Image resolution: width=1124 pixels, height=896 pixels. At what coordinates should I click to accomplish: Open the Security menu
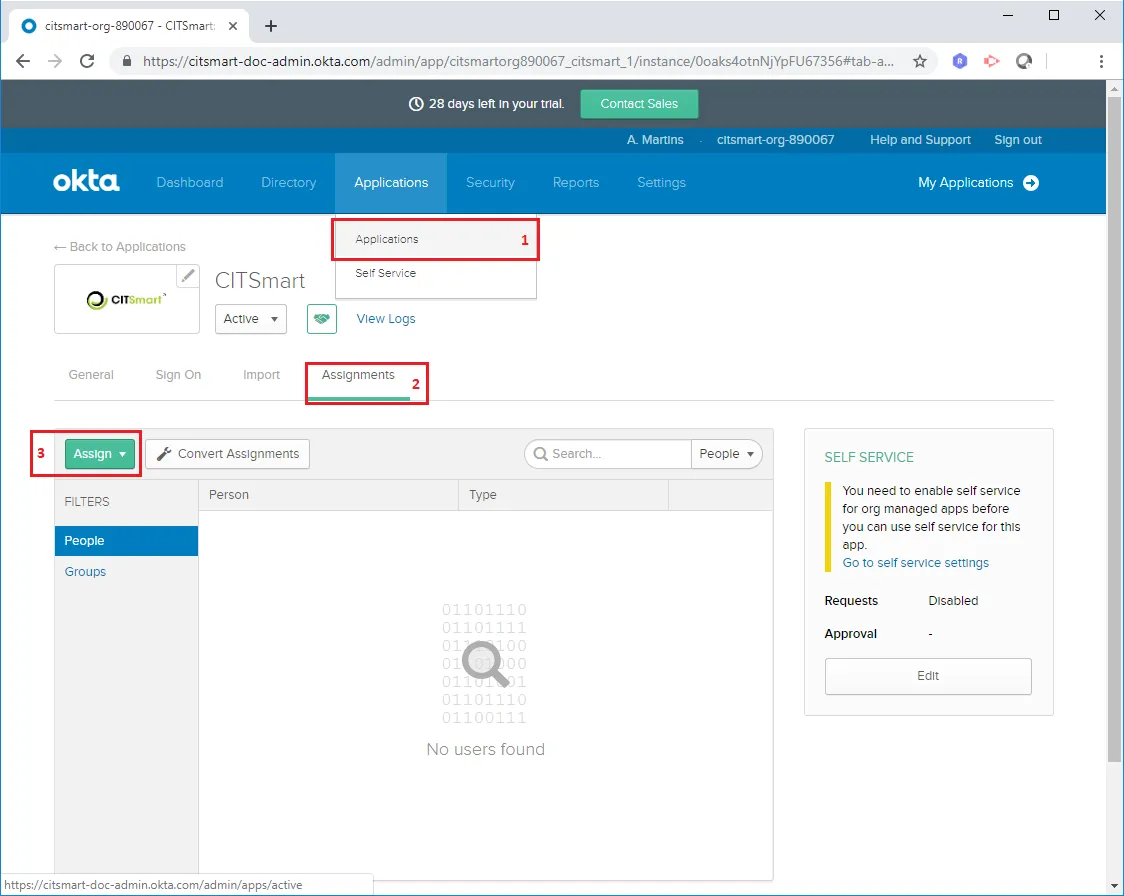490,183
